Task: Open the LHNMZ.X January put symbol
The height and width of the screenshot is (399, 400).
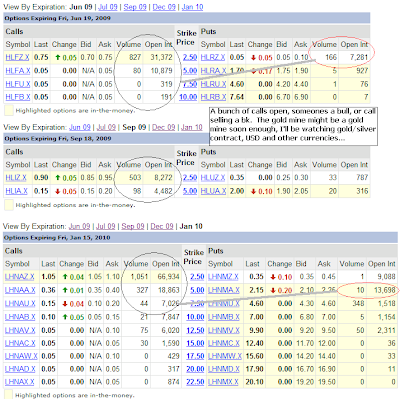Action: pos(223,277)
